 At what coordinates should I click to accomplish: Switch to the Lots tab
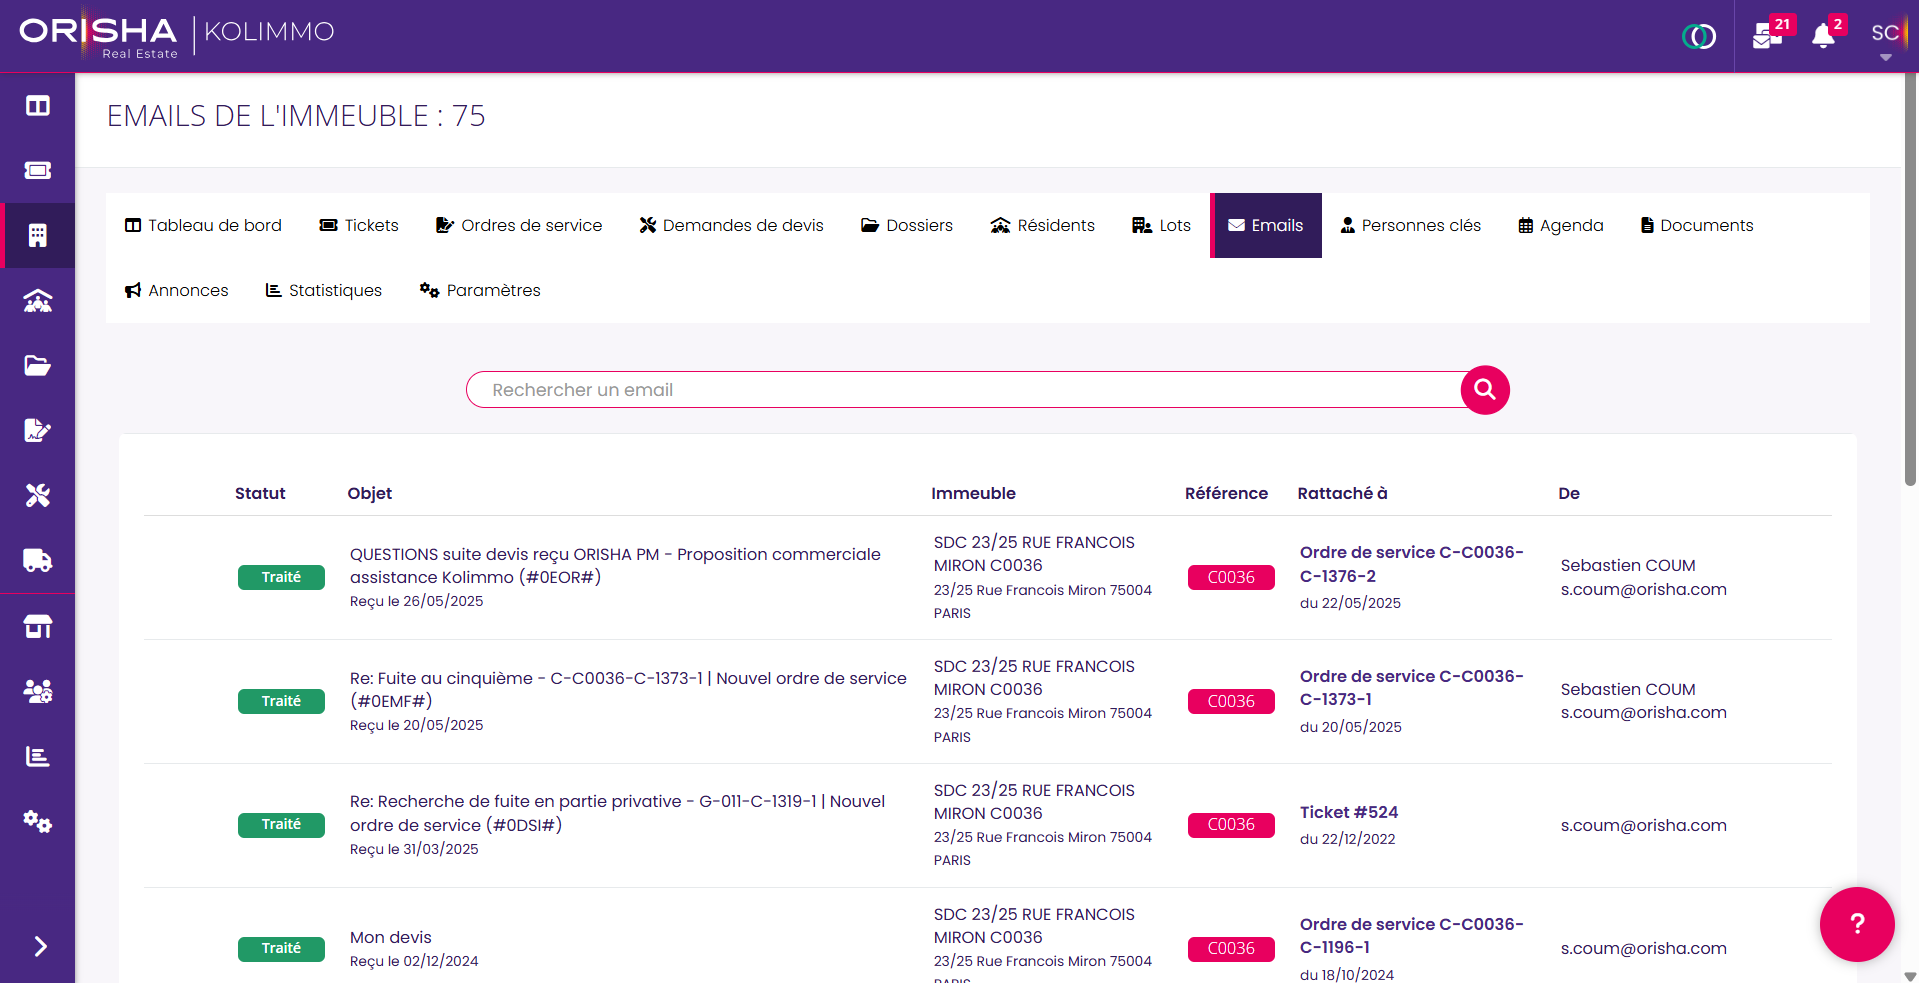pyautogui.click(x=1162, y=226)
